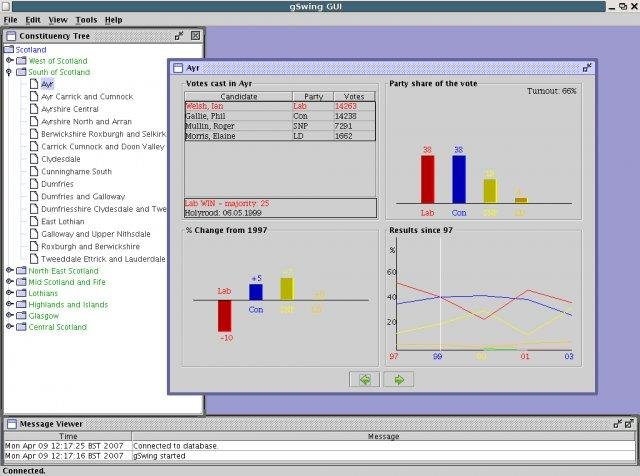Expand the Central Scotland node

tap(9, 327)
